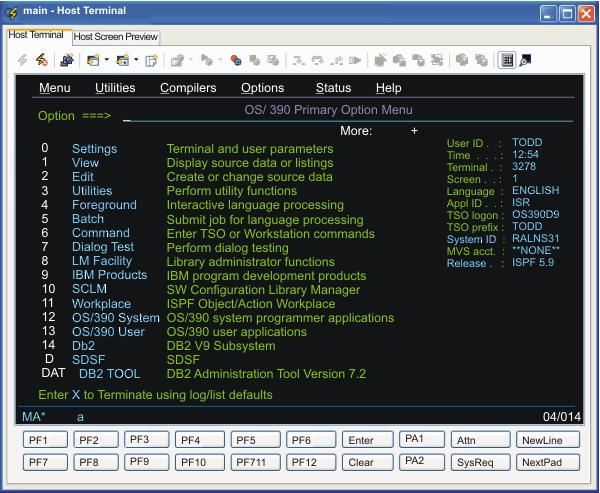Click the red and blue record icon

236,60
